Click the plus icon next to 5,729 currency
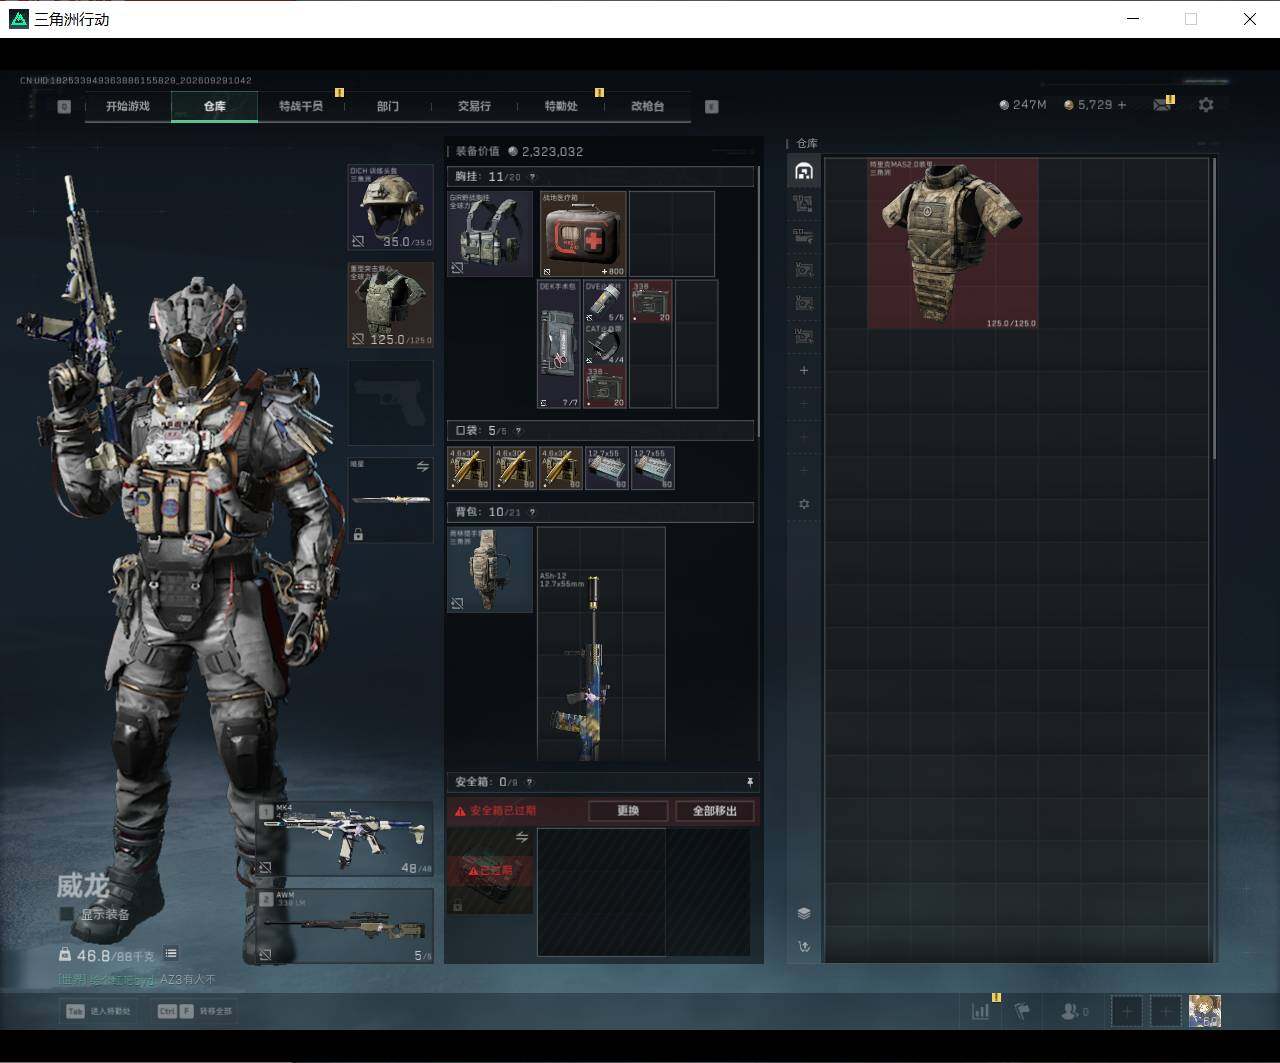 pyautogui.click(x=1122, y=104)
